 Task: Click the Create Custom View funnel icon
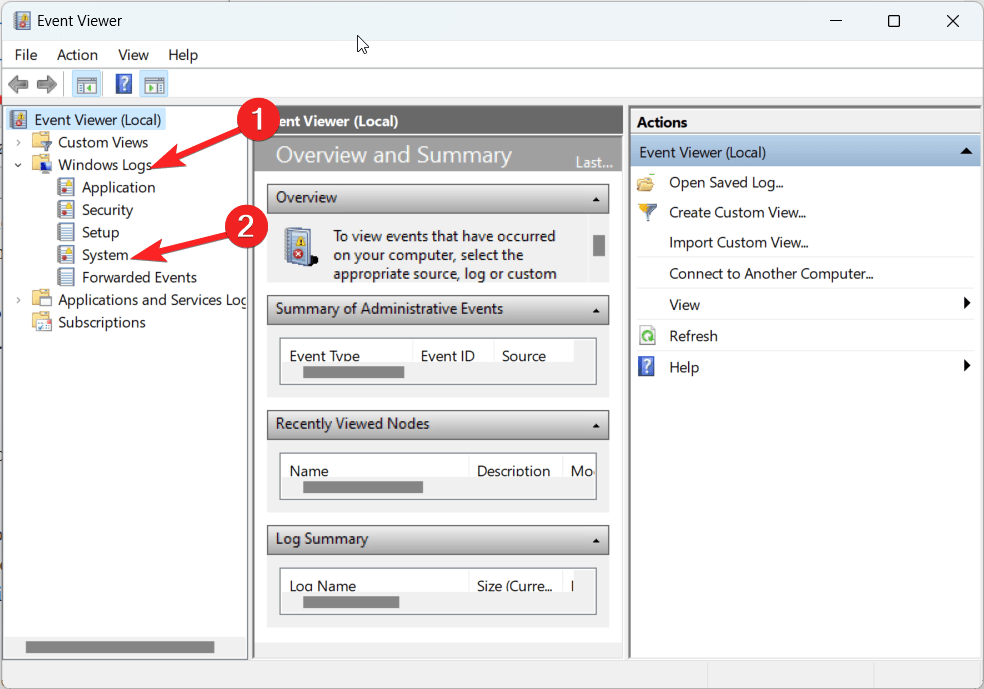[647, 212]
